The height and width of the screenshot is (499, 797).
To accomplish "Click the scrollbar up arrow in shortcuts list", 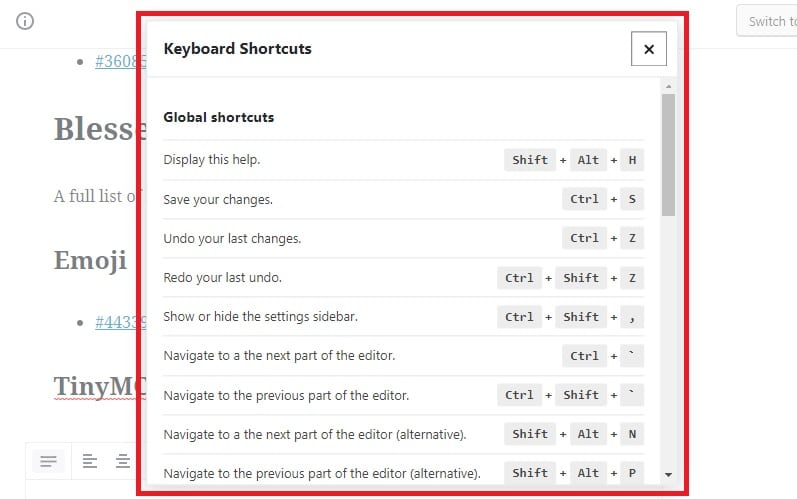I will [668, 86].
